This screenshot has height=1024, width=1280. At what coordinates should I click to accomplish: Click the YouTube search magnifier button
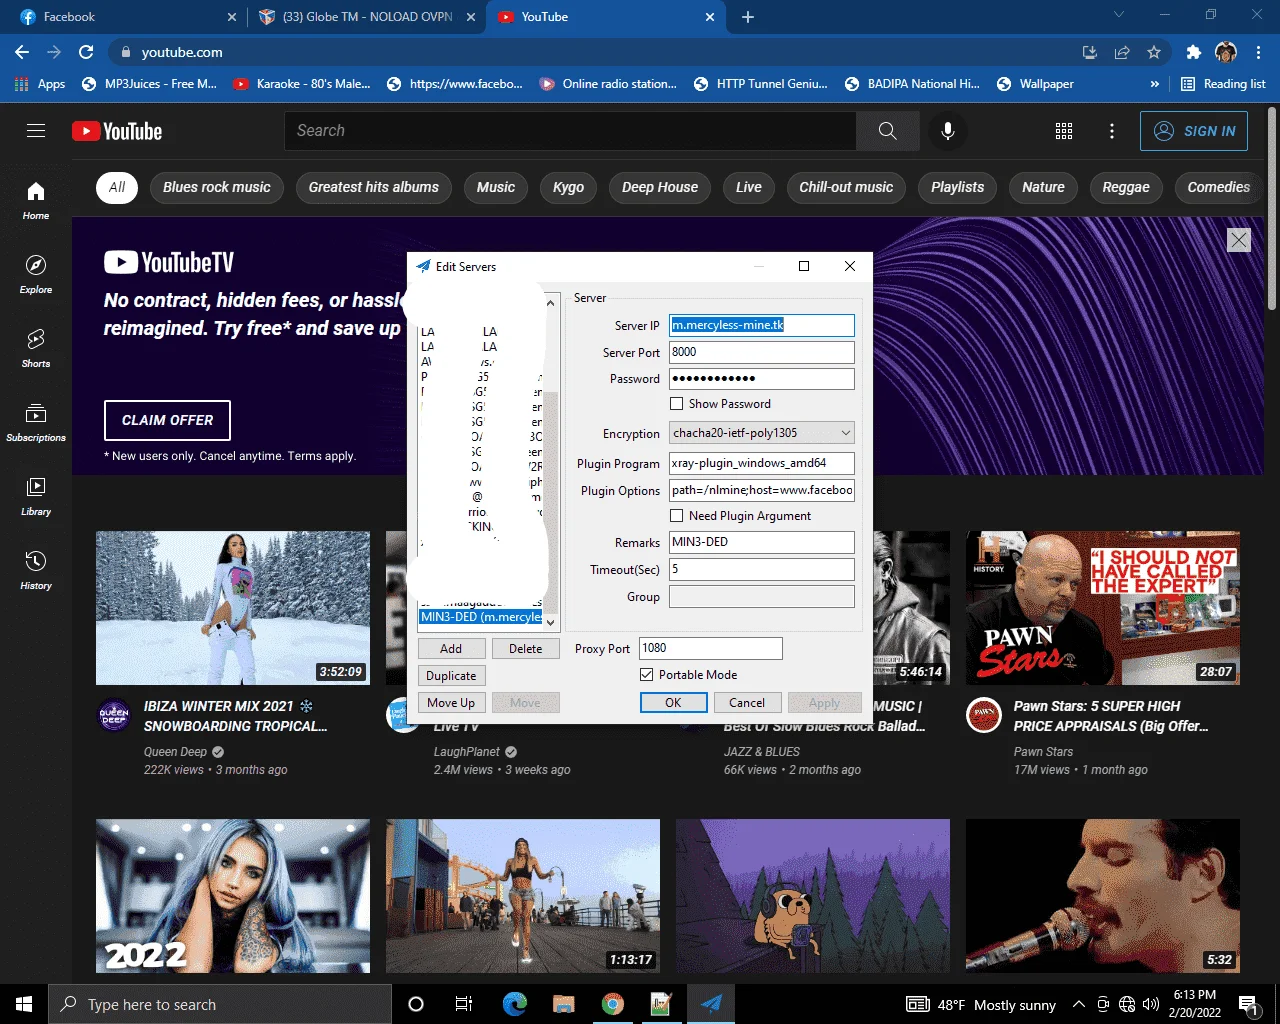coord(887,131)
